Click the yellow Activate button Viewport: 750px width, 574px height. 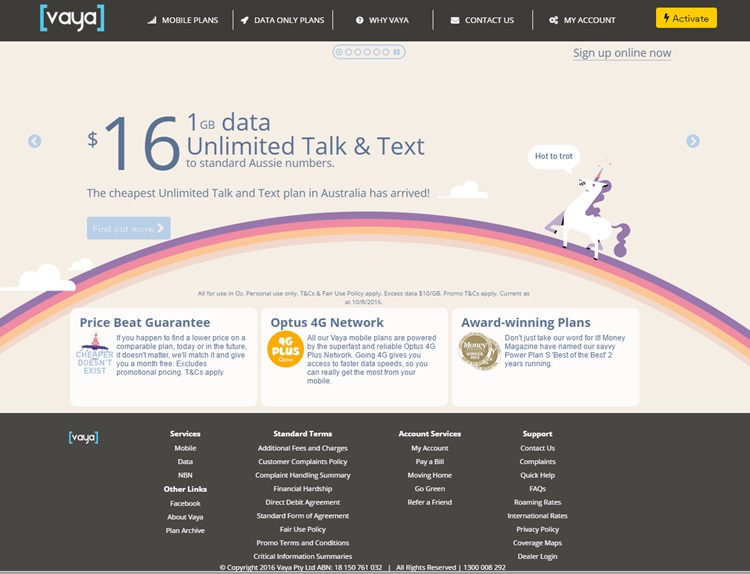686,18
